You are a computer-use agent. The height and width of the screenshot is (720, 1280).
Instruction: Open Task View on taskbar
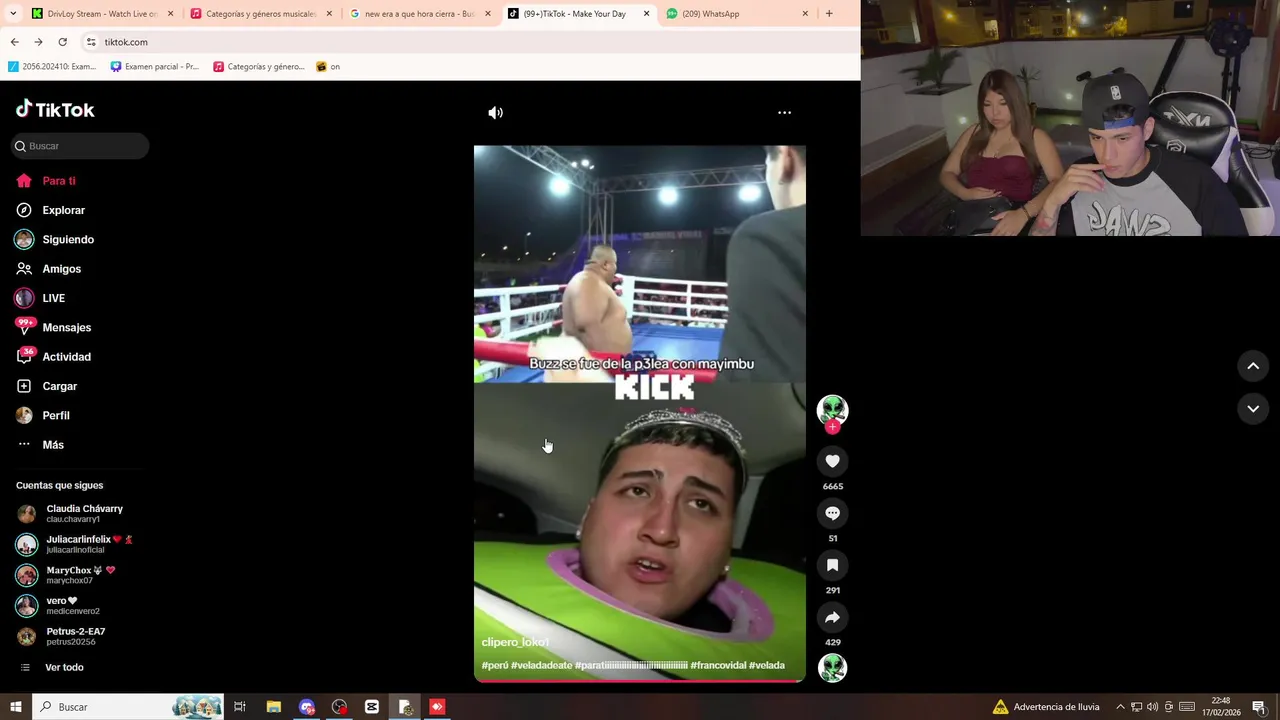240,707
